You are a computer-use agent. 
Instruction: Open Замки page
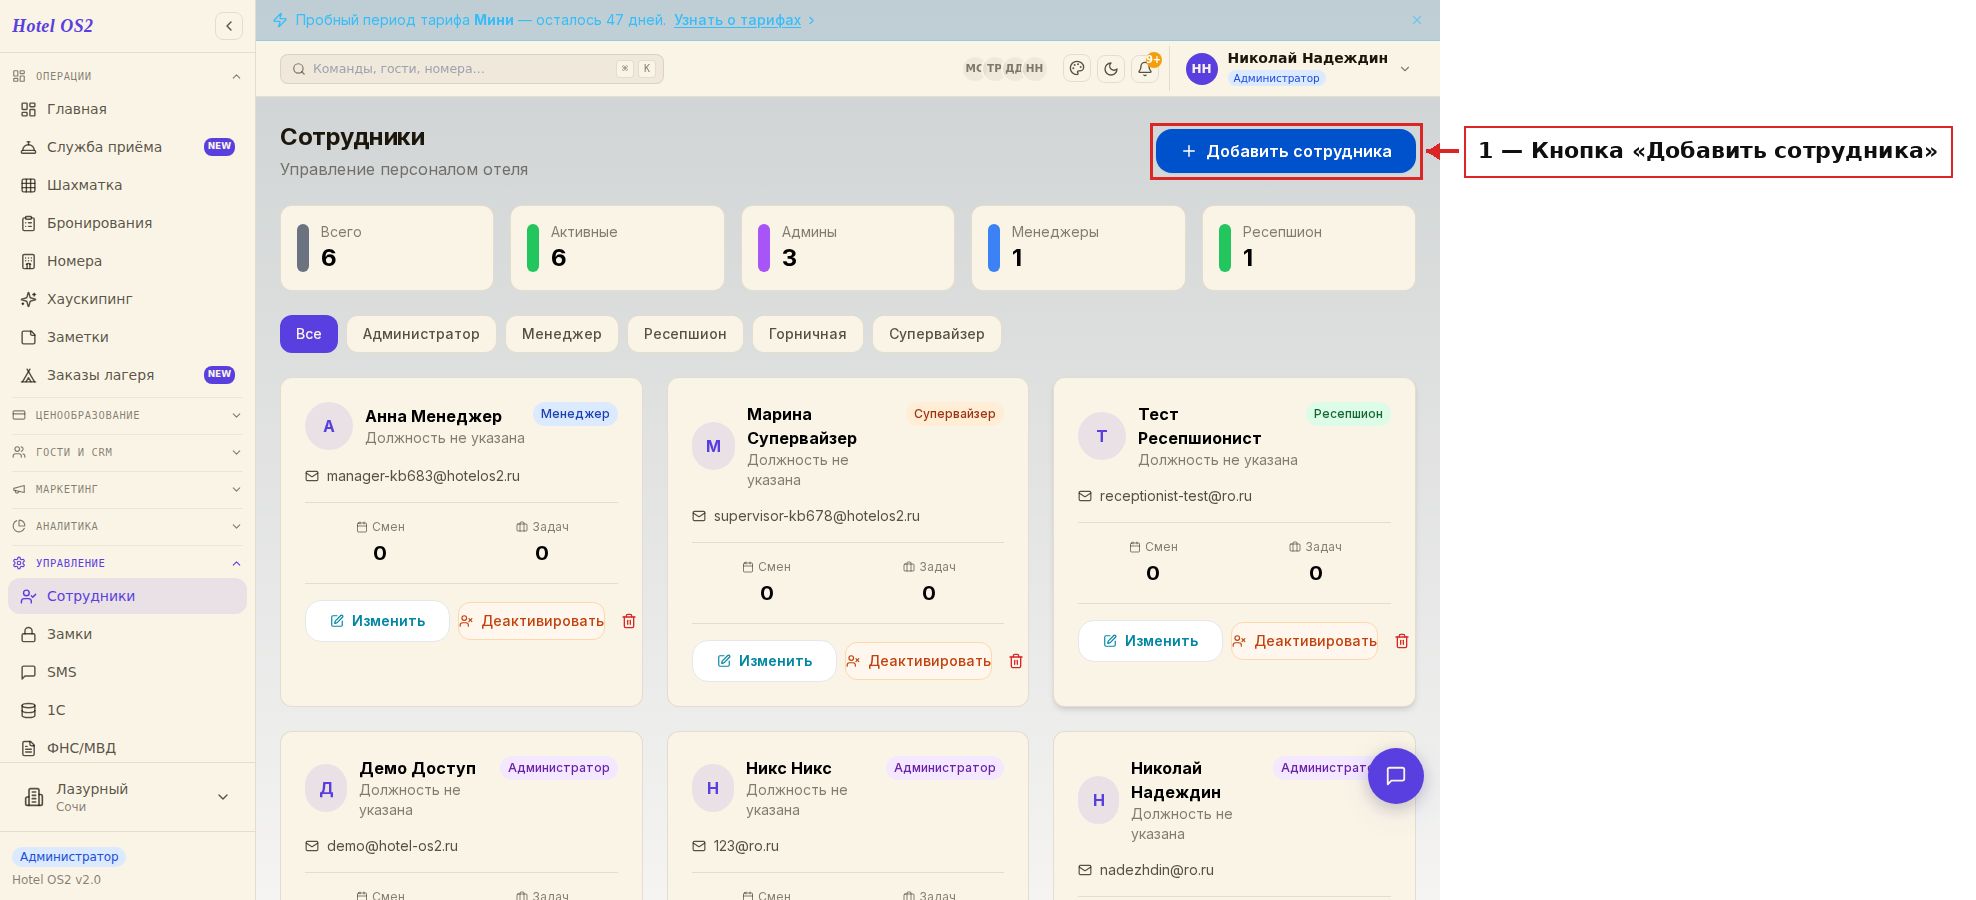tap(127, 634)
